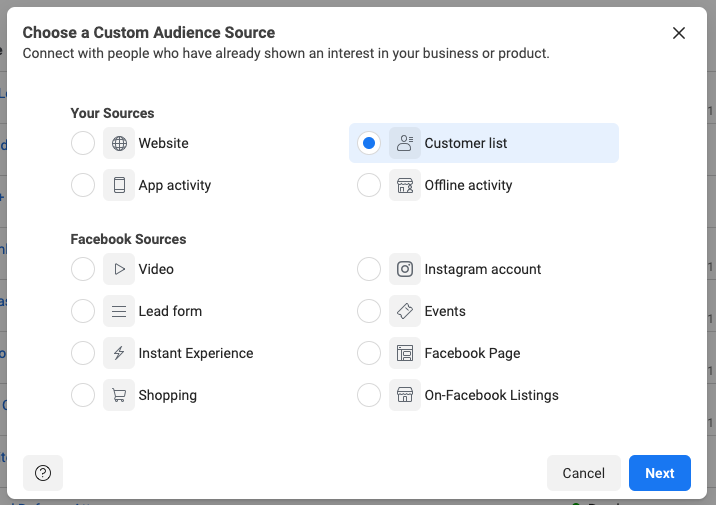Pick the Instagram account radio button

369,269
